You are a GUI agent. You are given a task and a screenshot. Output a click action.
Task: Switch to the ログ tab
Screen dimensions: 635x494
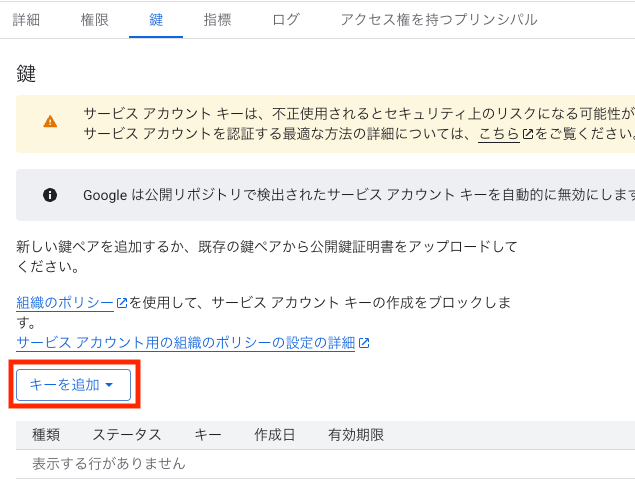(x=286, y=19)
